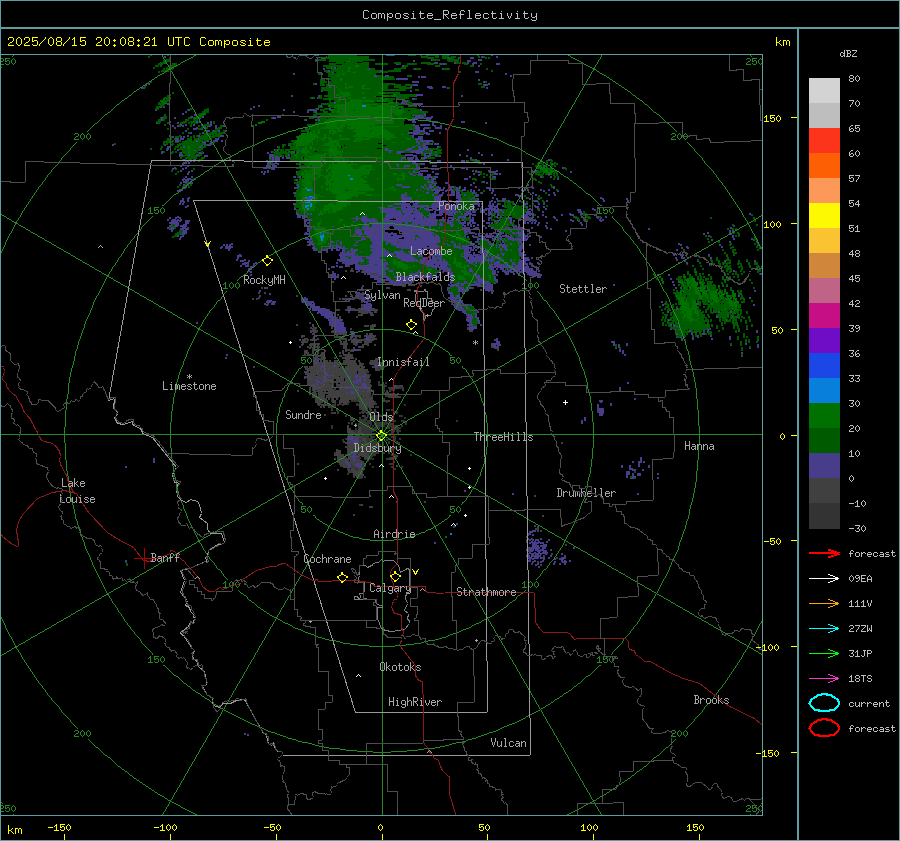The height and width of the screenshot is (841, 900).
Task: Click the 09EA legend text
Action: click(x=860, y=579)
